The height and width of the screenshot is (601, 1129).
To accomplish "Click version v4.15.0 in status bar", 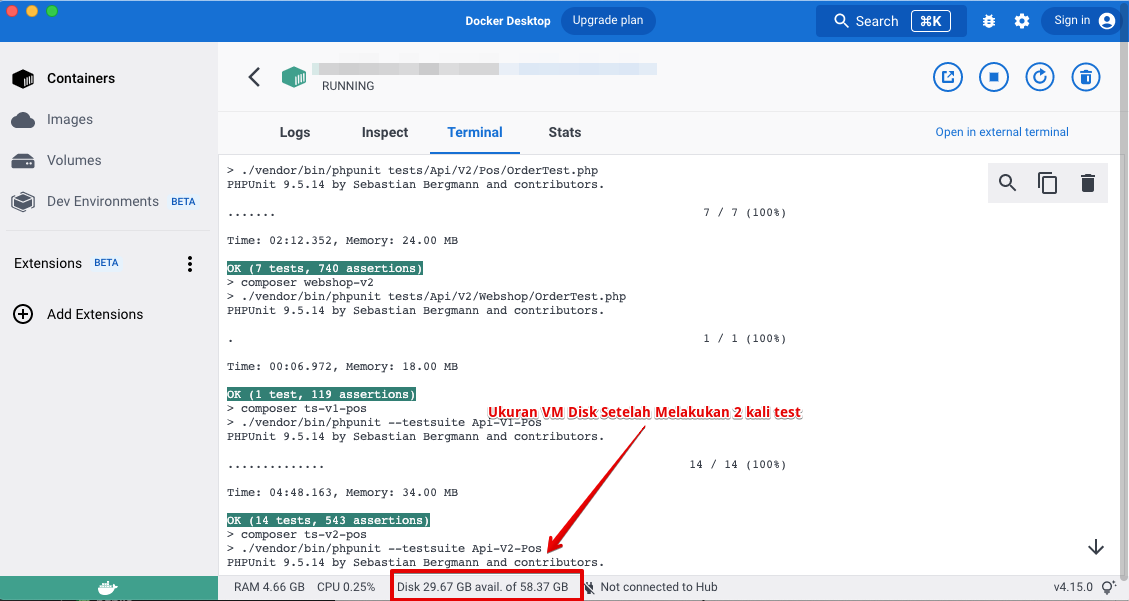I will [1072, 587].
